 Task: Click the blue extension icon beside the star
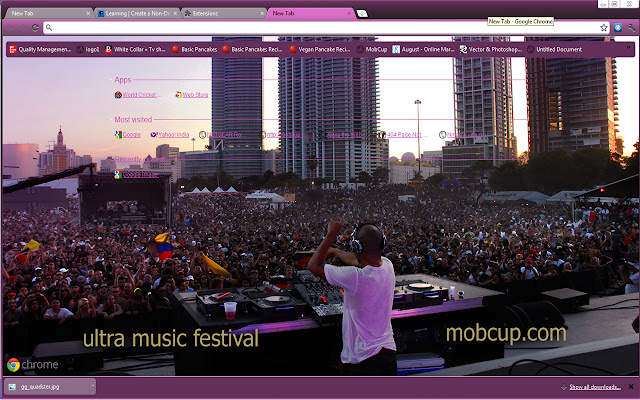click(x=618, y=27)
